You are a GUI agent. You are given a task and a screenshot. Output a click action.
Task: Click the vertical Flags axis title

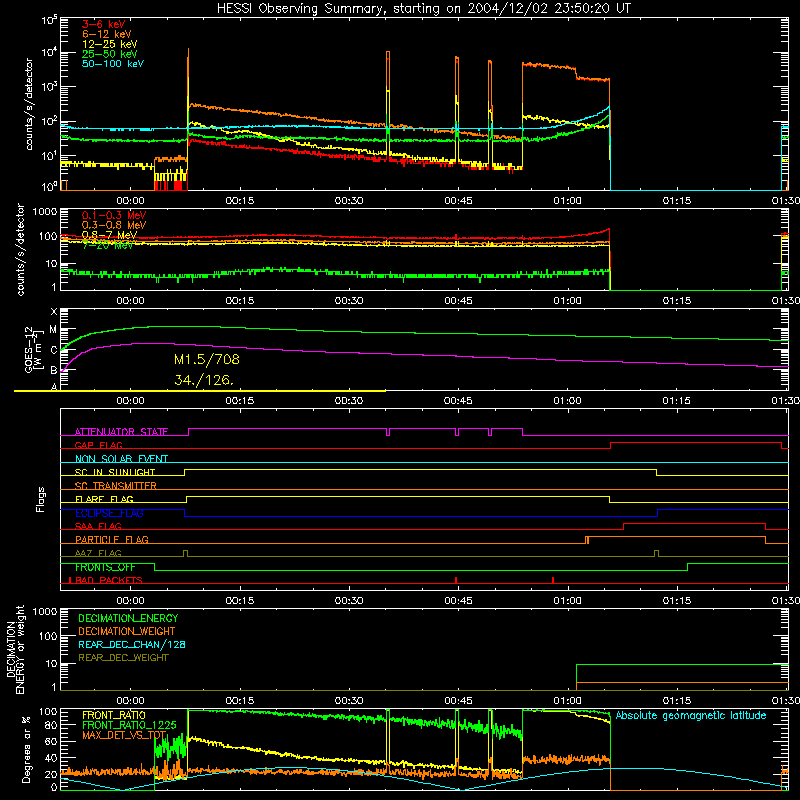(x=40, y=499)
